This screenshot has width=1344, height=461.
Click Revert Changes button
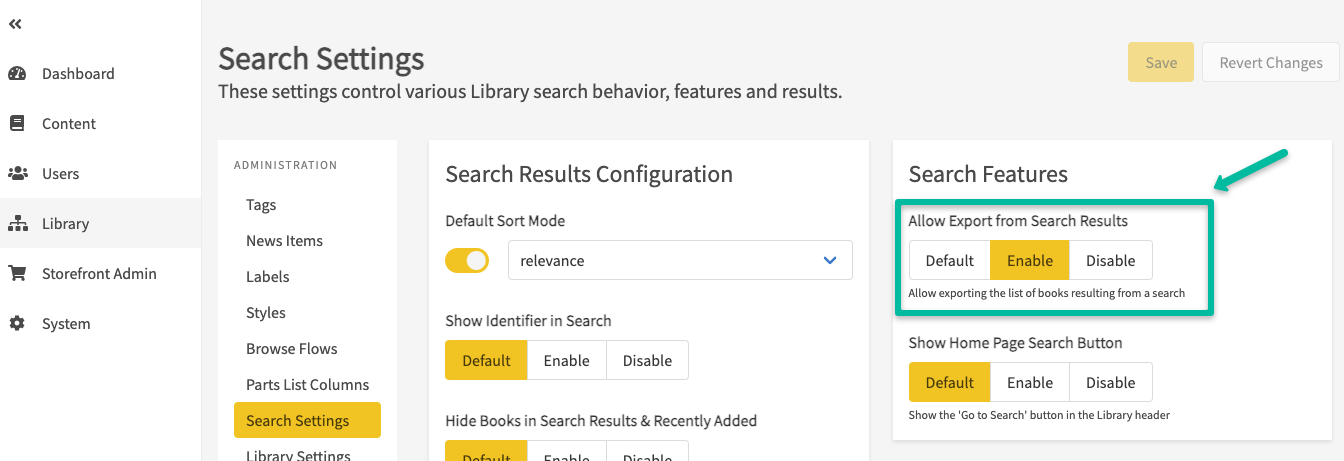(1270, 62)
